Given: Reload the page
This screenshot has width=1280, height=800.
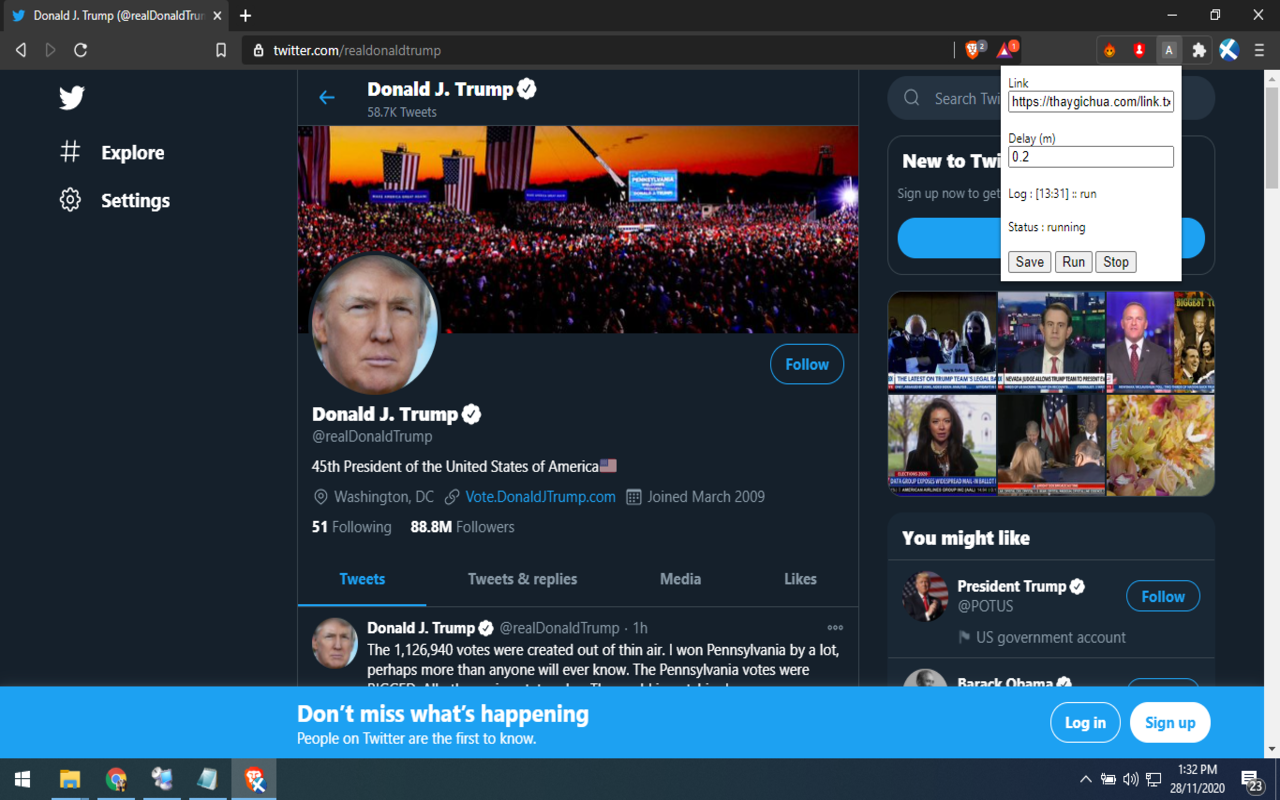Looking at the screenshot, I should click(81, 50).
